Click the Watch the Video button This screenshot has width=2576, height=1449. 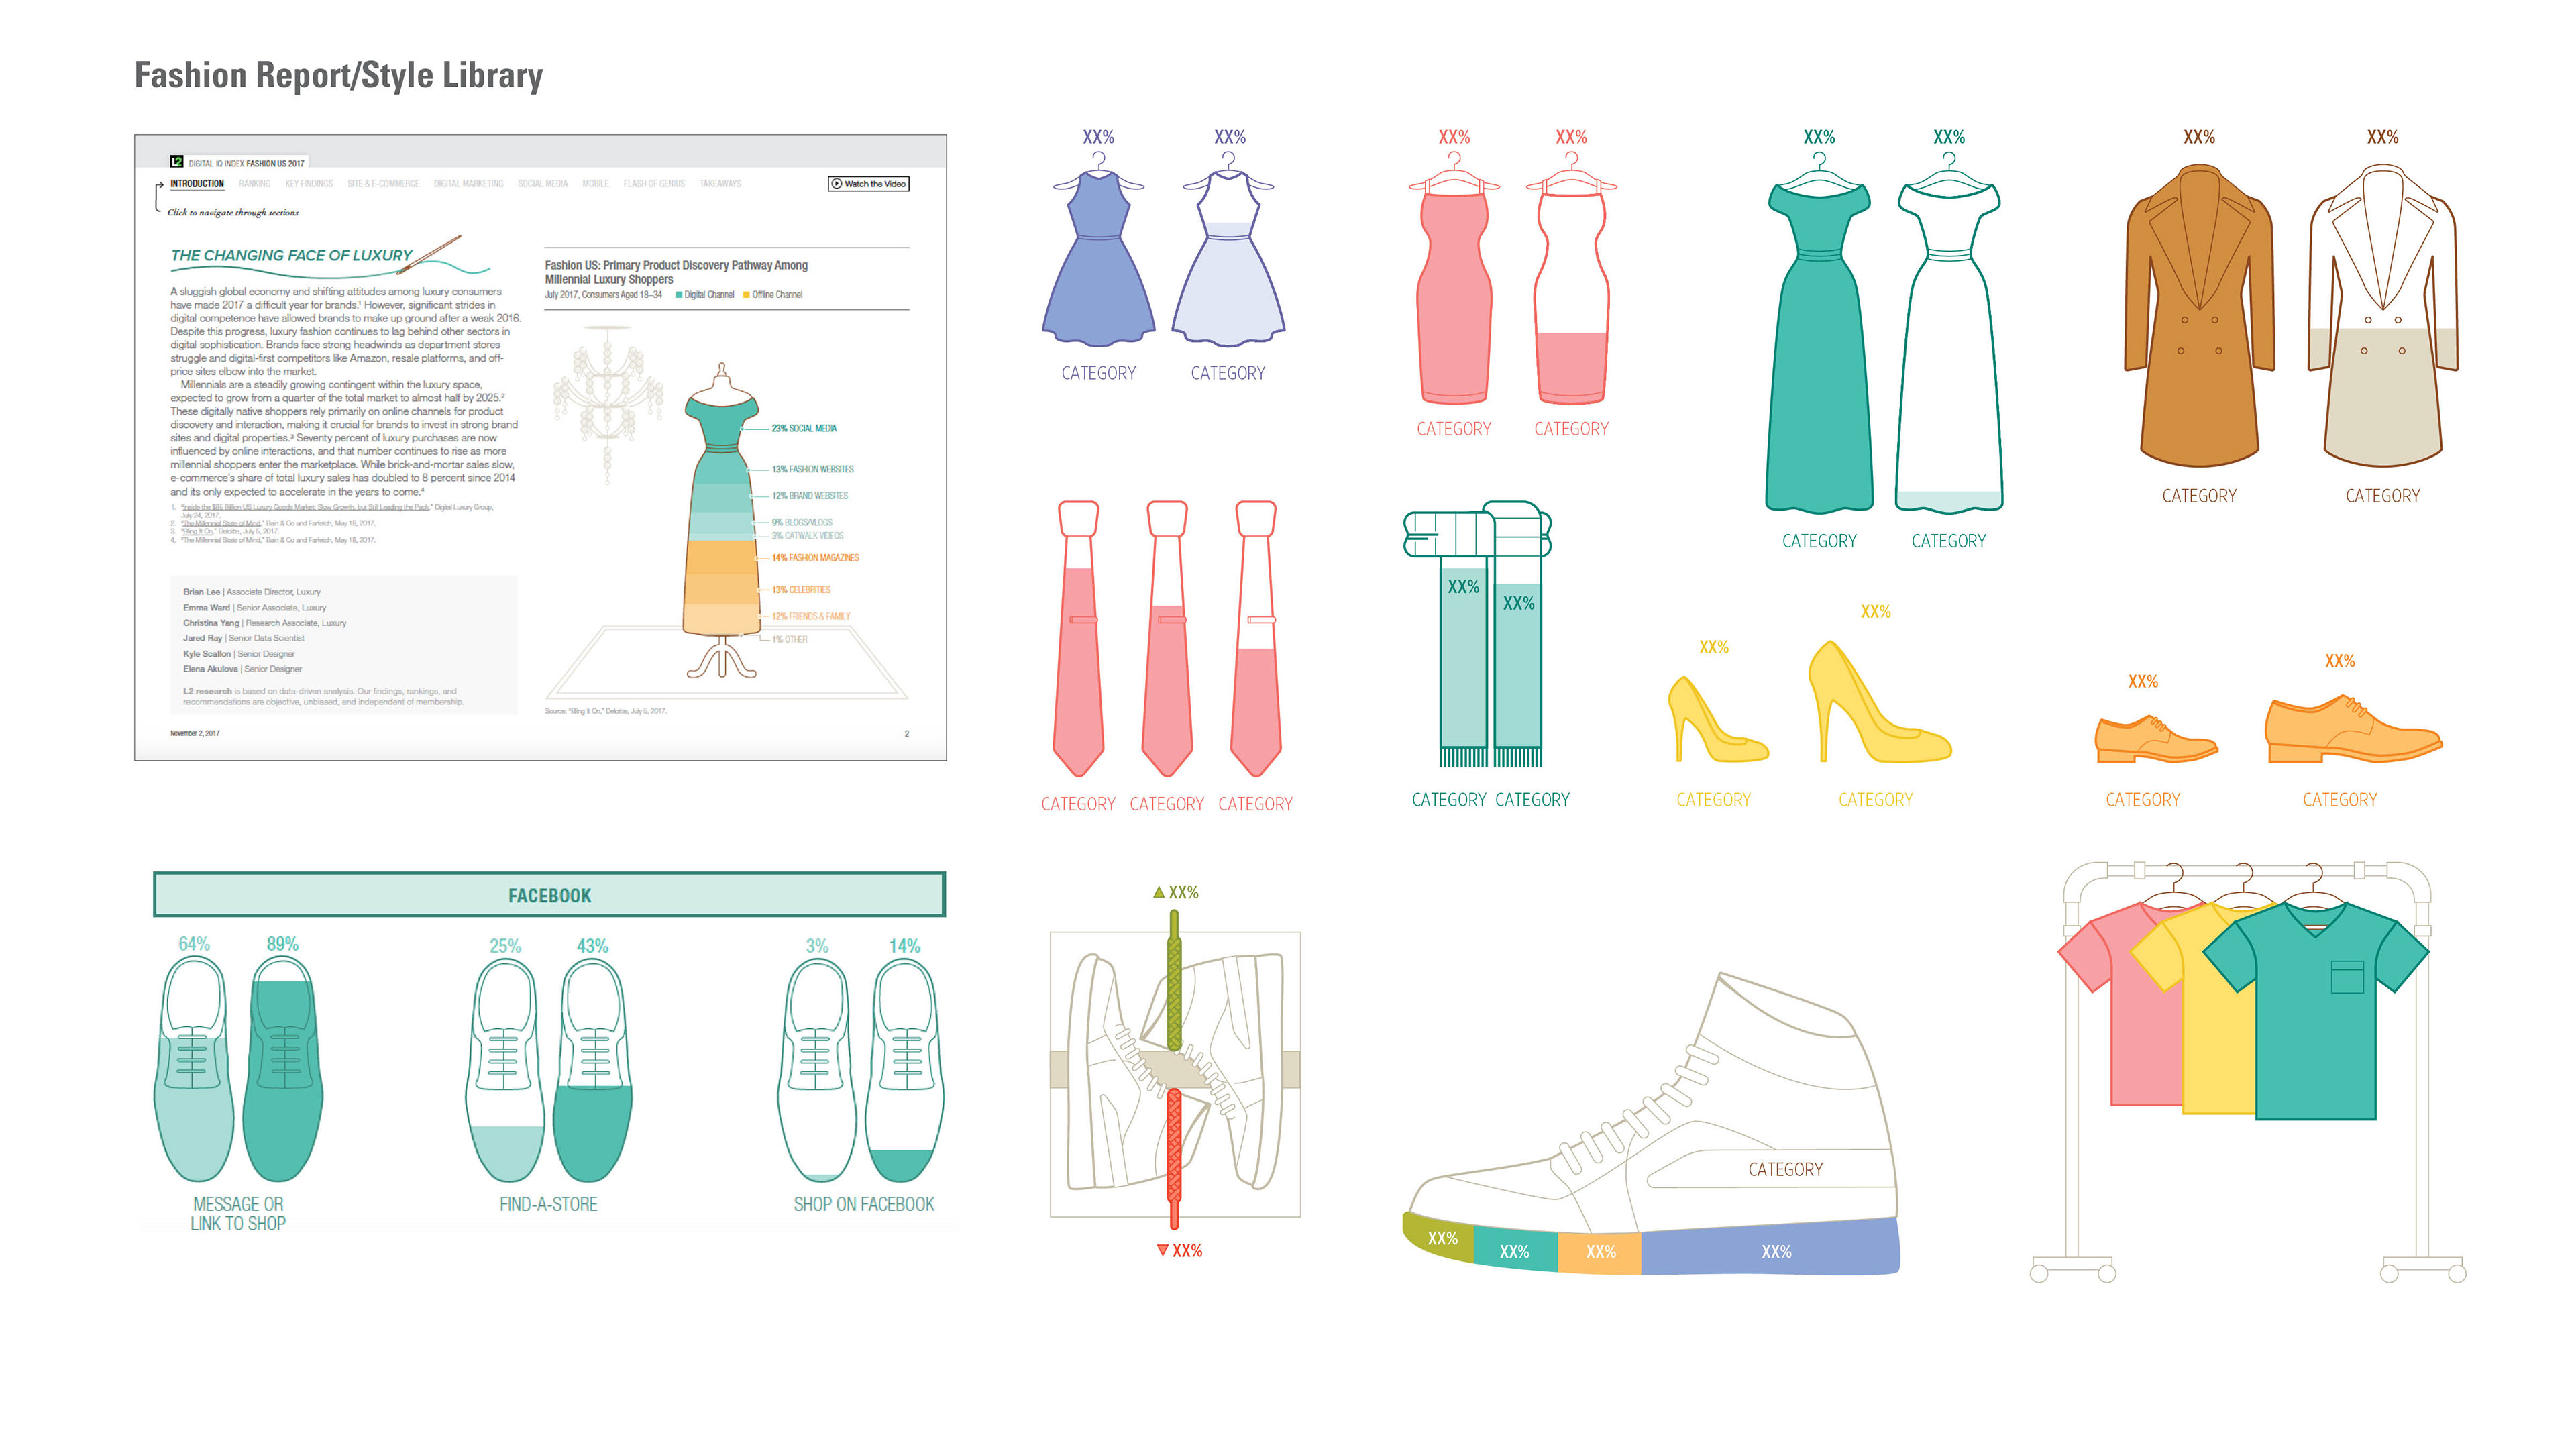[868, 184]
